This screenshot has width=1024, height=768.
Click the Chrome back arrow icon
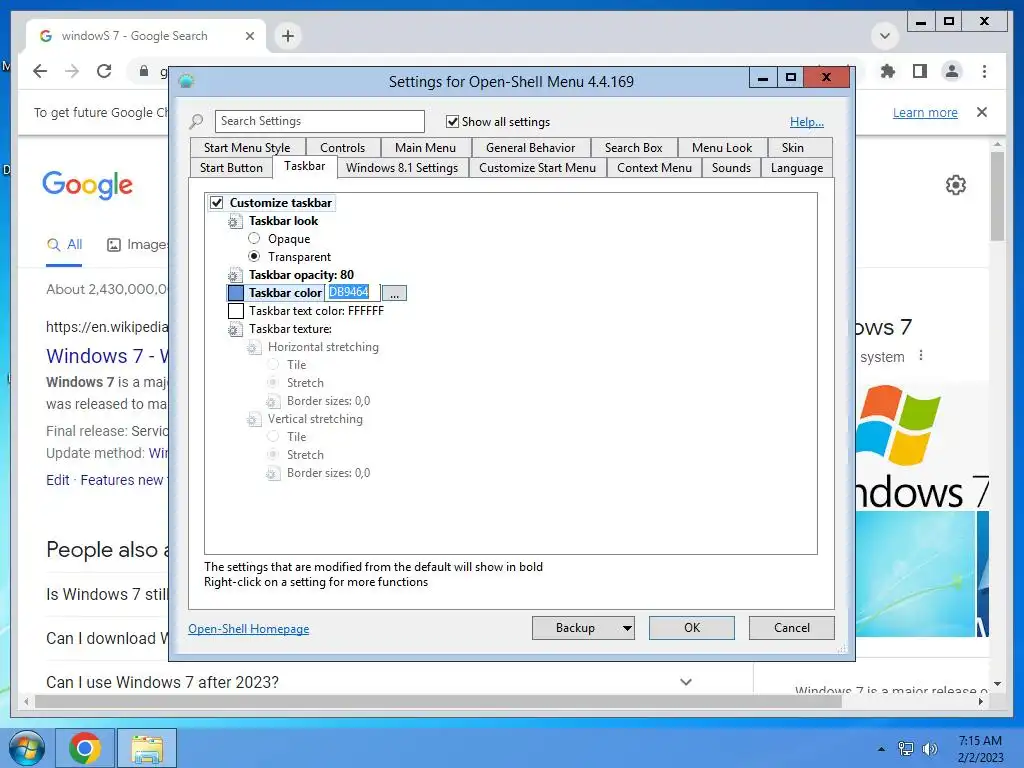(x=40, y=71)
